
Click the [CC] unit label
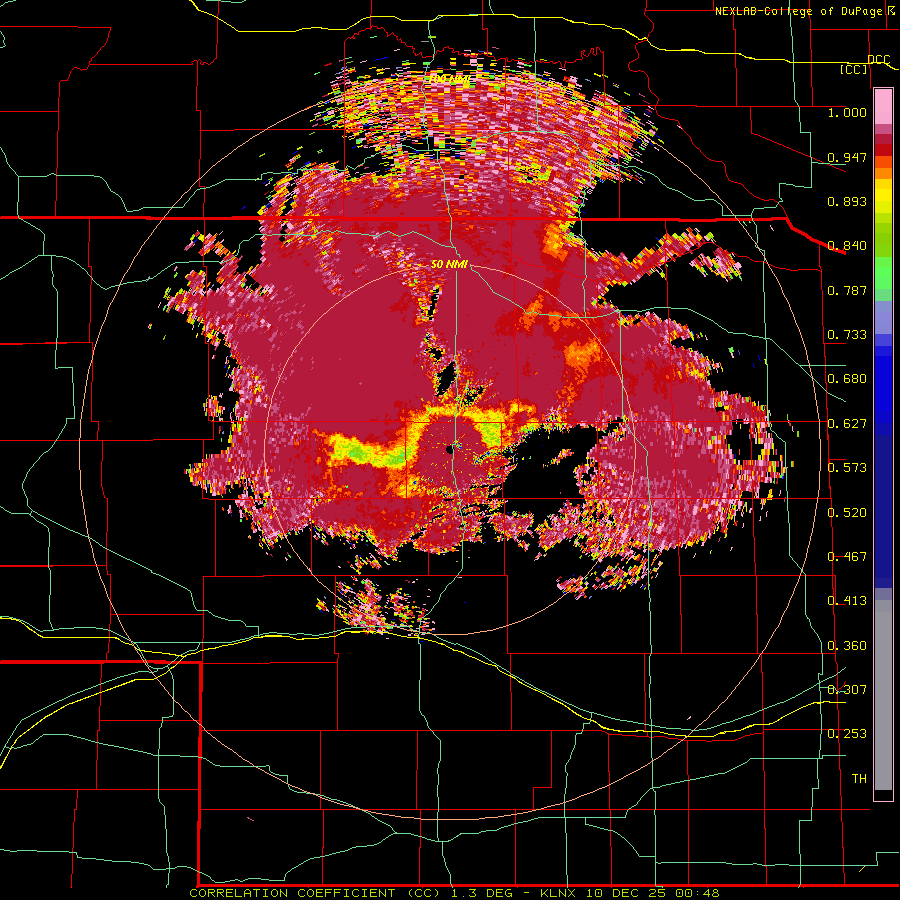click(854, 69)
